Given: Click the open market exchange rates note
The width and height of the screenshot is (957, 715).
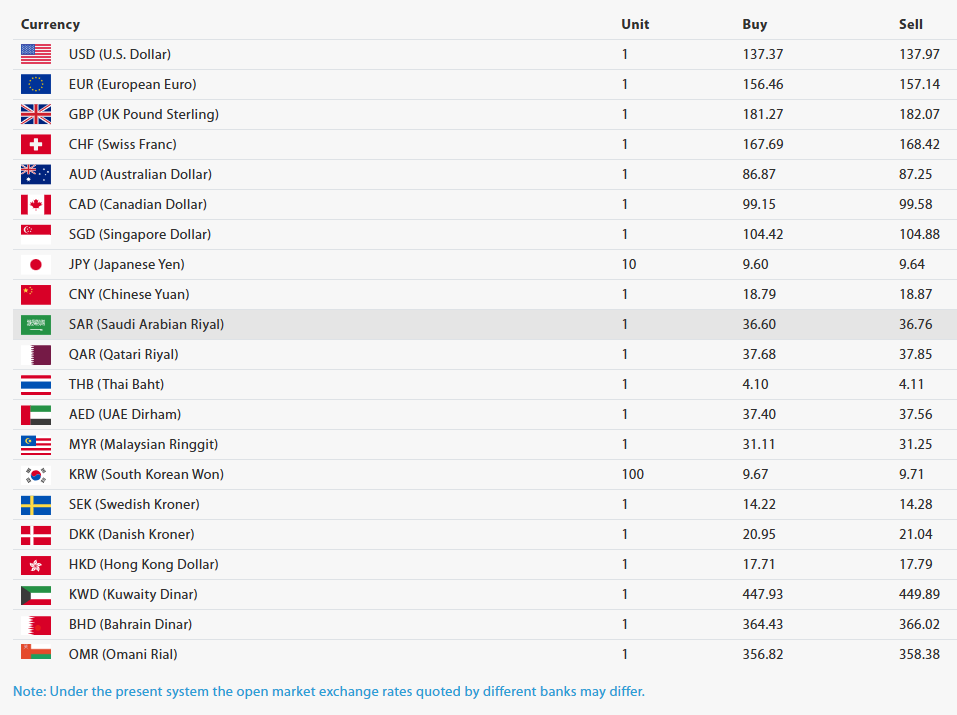Looking at the screenshot, I should coord(329,691).
